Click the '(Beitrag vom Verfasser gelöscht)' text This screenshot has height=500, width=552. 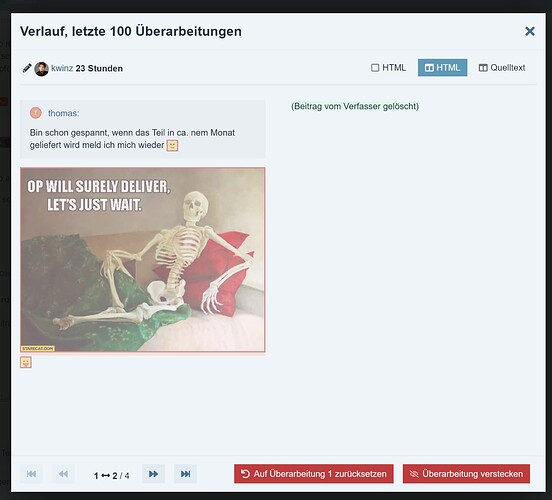(355, 106)
